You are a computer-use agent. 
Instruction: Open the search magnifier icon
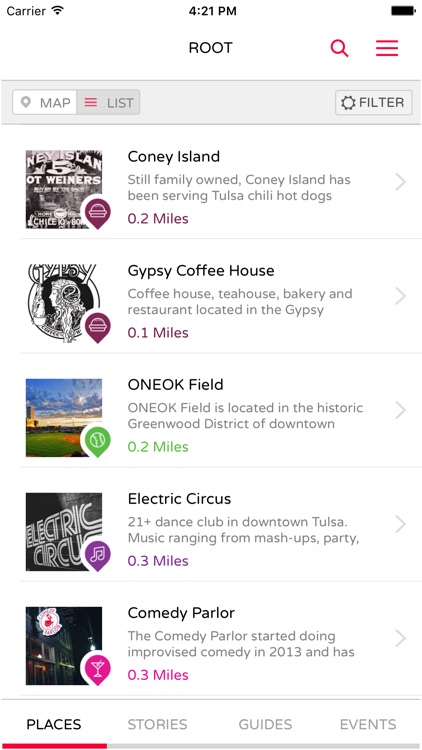(x=339, y=48)
